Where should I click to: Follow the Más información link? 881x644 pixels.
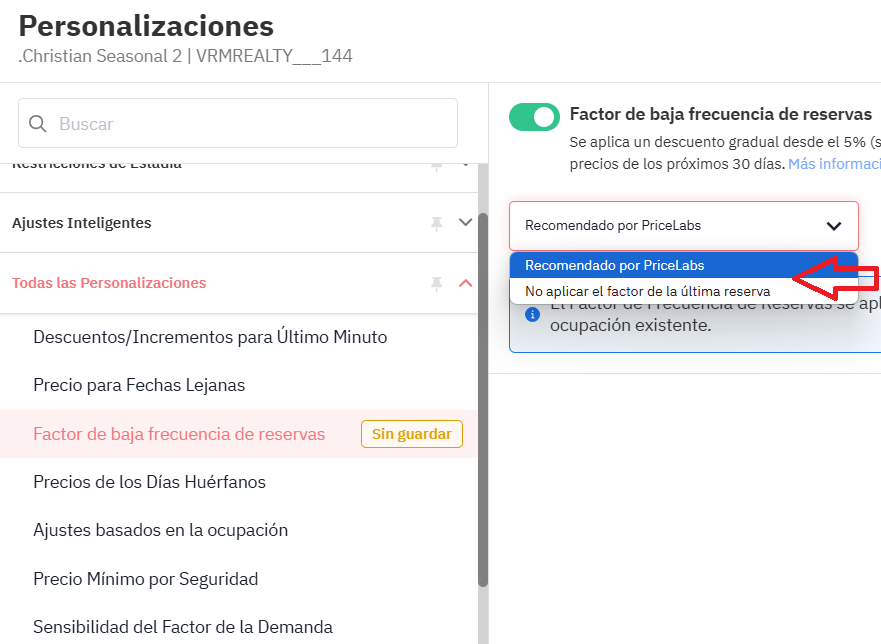click(834, 164)
